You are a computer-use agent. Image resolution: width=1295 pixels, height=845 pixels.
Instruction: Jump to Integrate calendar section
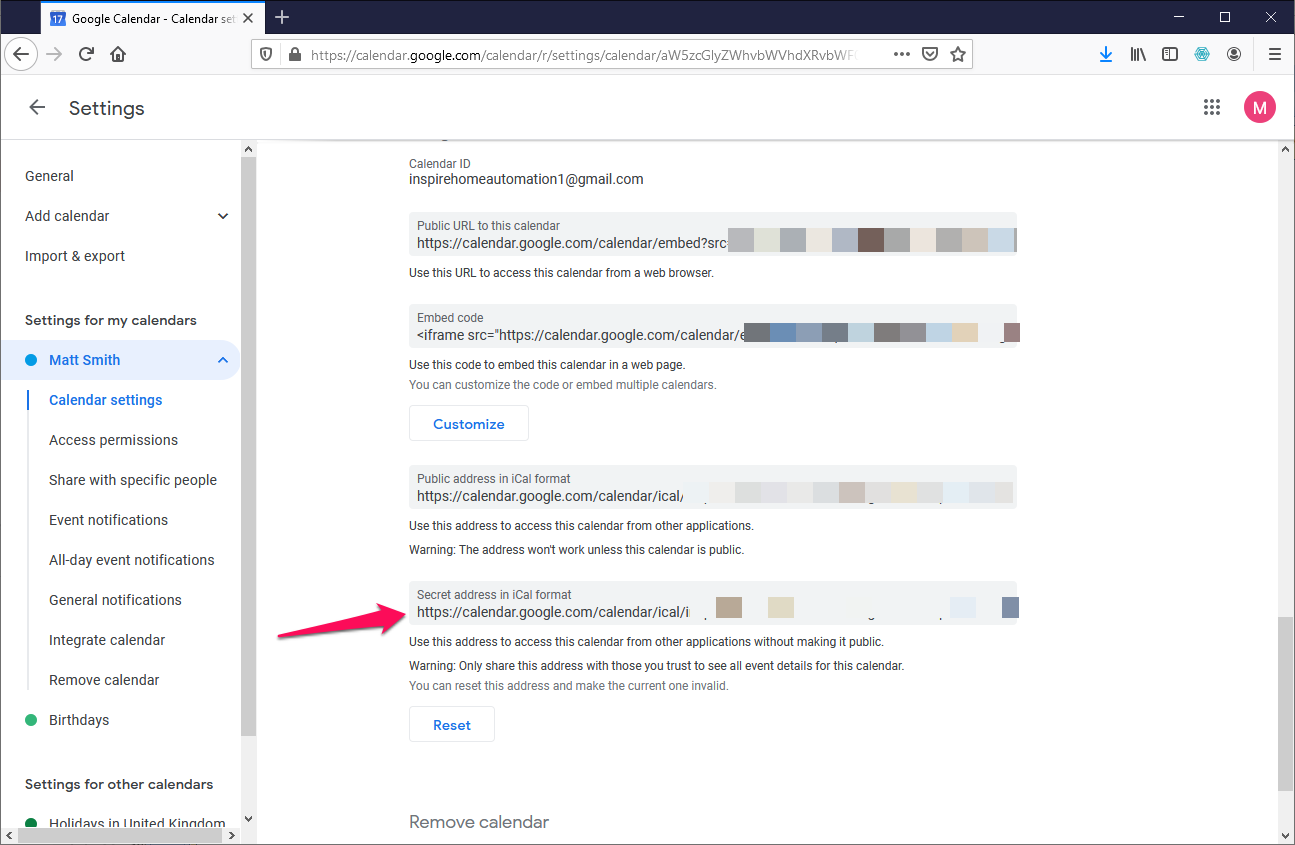[x=107, y=640]
